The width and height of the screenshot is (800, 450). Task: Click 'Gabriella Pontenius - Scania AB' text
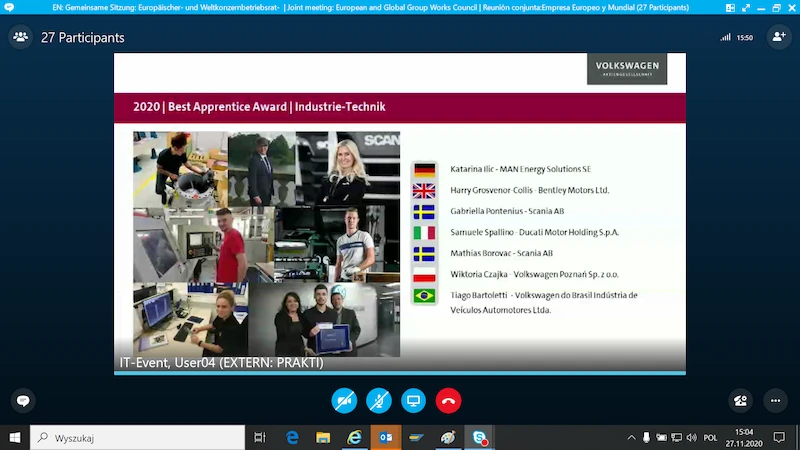pyautogui.click(x=507, y=211)
